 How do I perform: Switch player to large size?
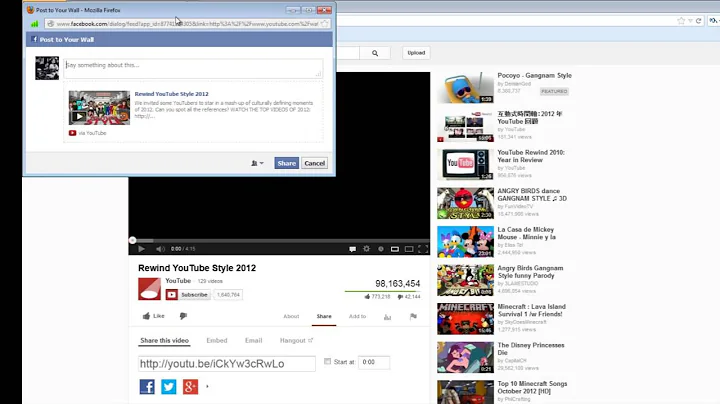click(409, 249)
